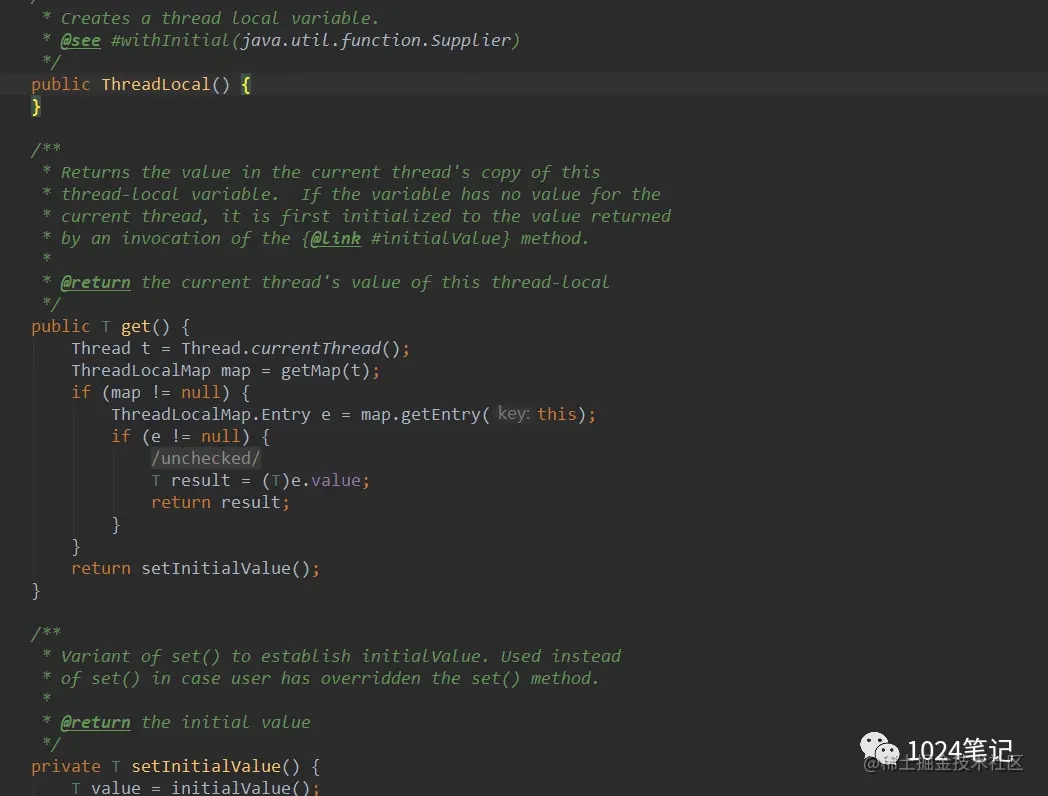Viewport: 1048px width, 796px height.
Task: Click the key: parameter hint
Action: pyautogui.click(x=513, y=414)
